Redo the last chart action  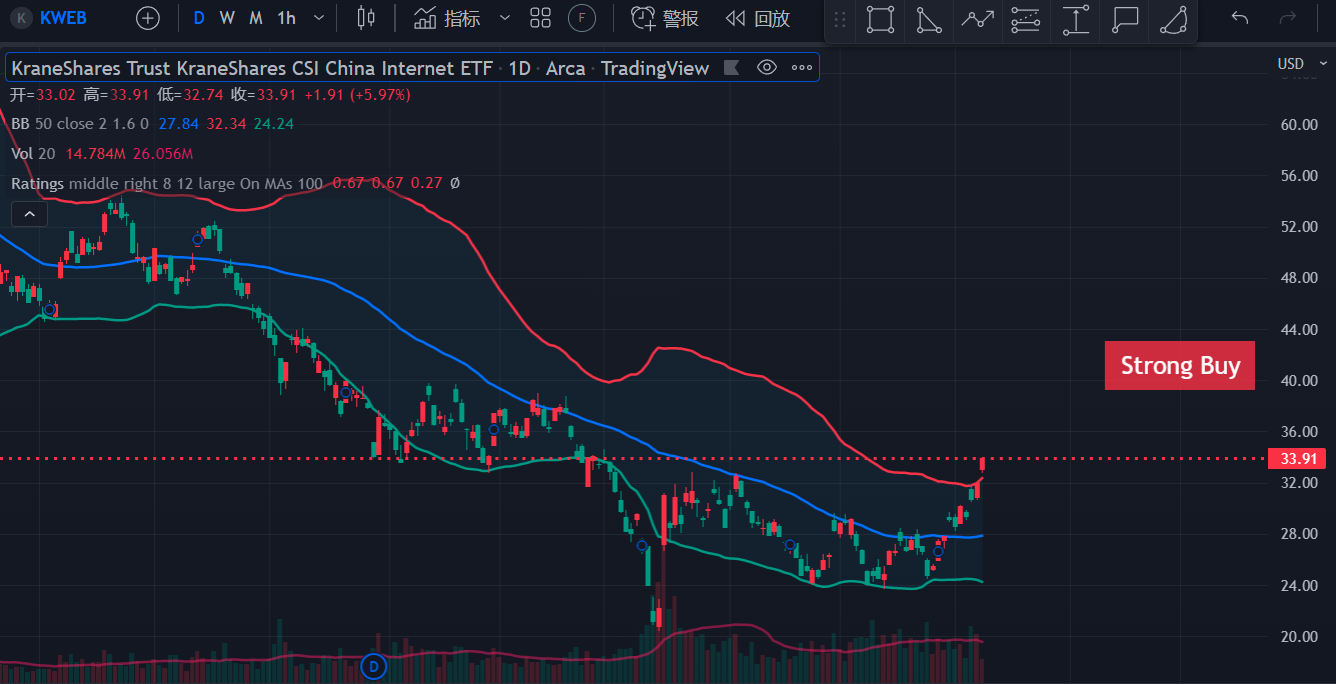pos(1288,18)
